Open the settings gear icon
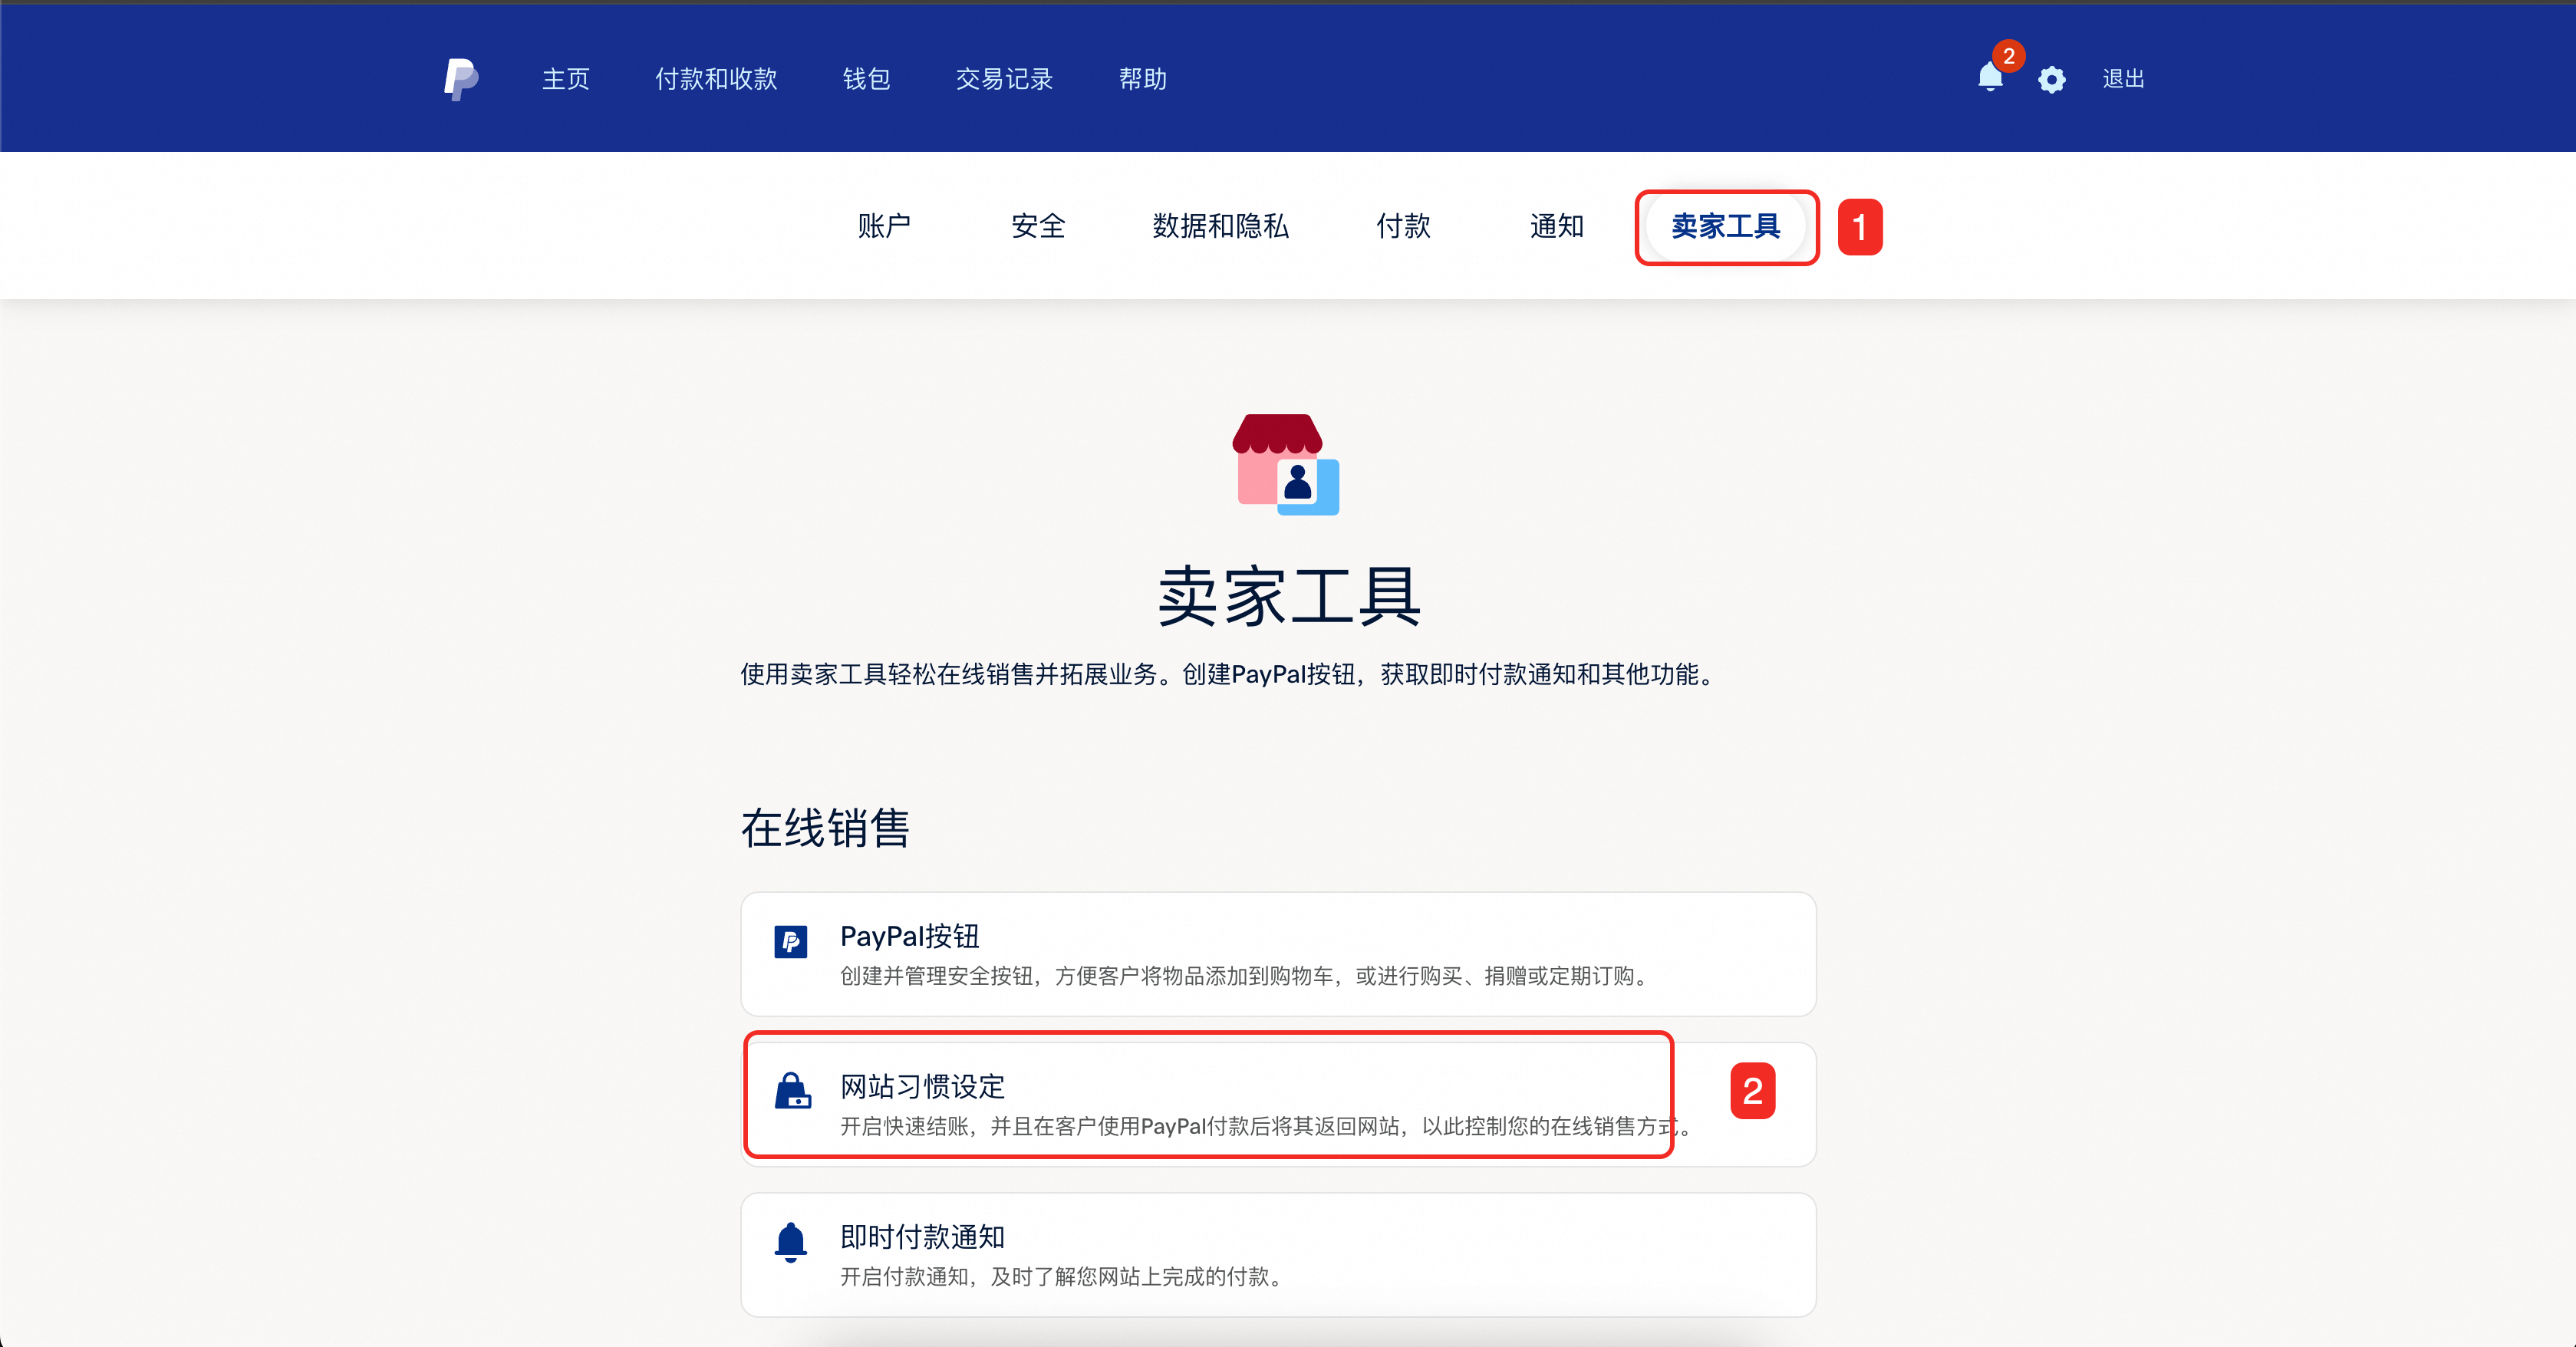2576x1347 pixels. [x=2051, y=80]
